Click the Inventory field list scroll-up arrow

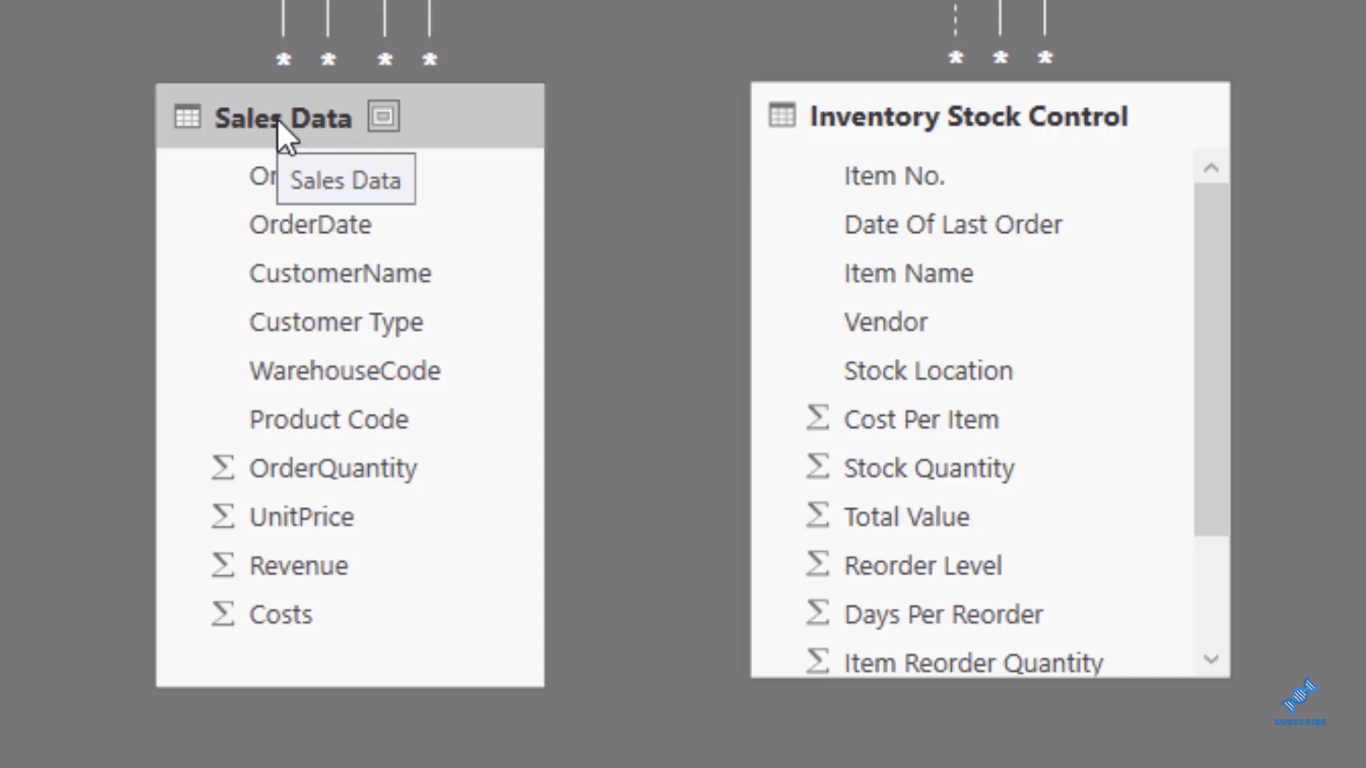[1211, 167]
